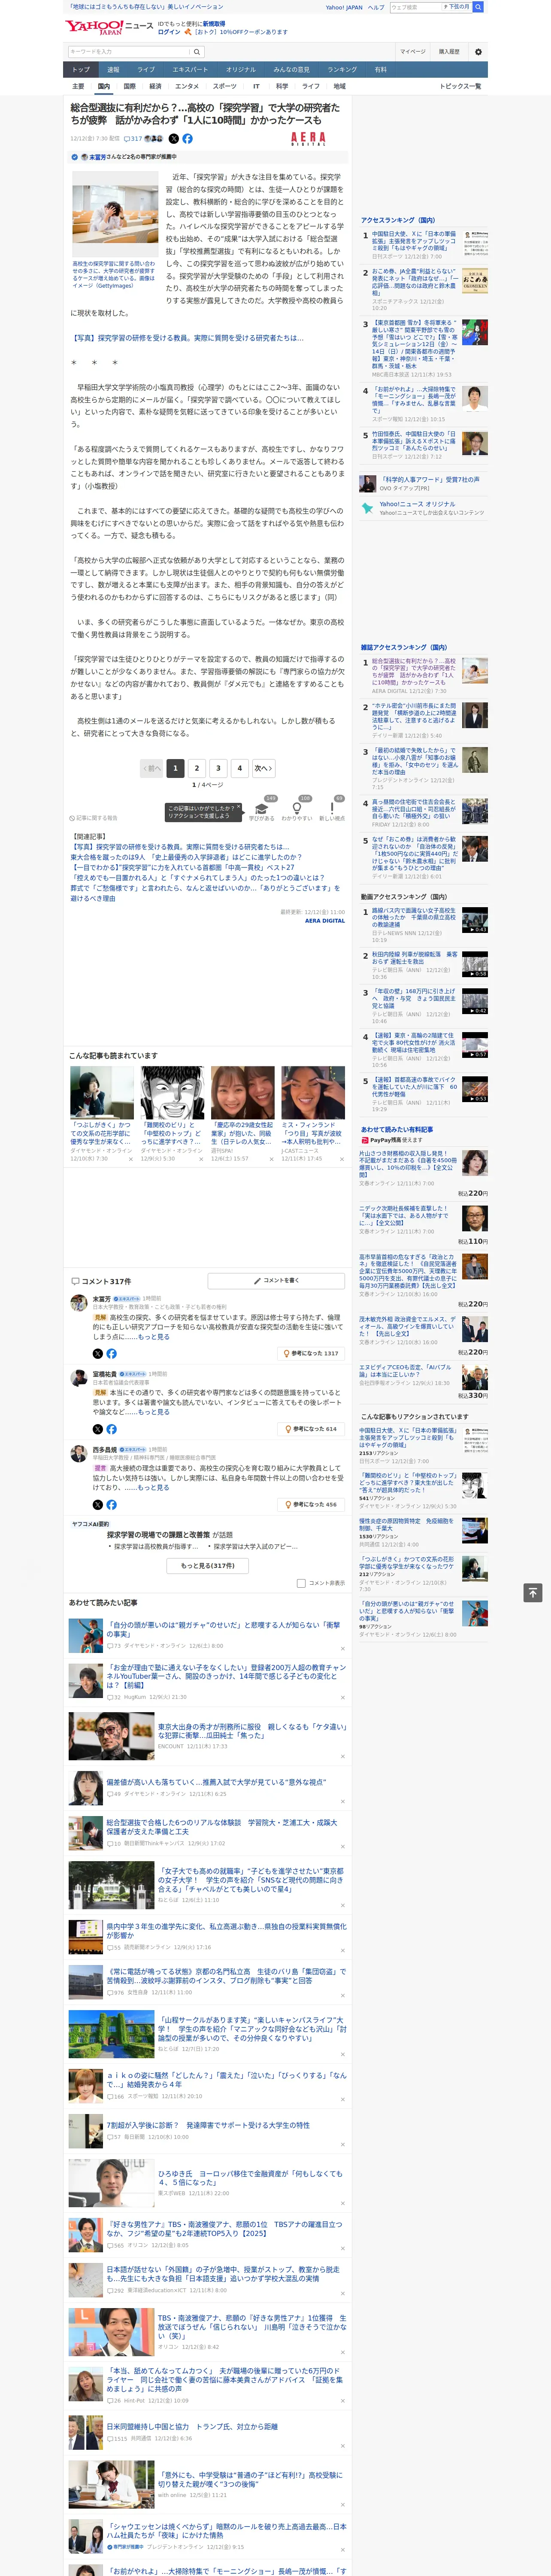Expand 室橋祐貴's comment with もっと見る
Viewport: 551px width, 2576px height.
(x=154, y=1412)
